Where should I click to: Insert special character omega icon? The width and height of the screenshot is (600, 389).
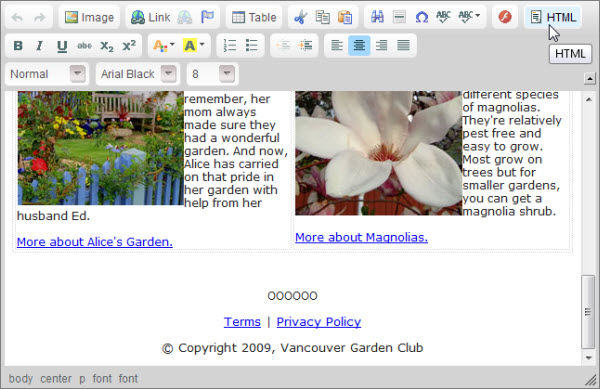click(x=421, y=18)
